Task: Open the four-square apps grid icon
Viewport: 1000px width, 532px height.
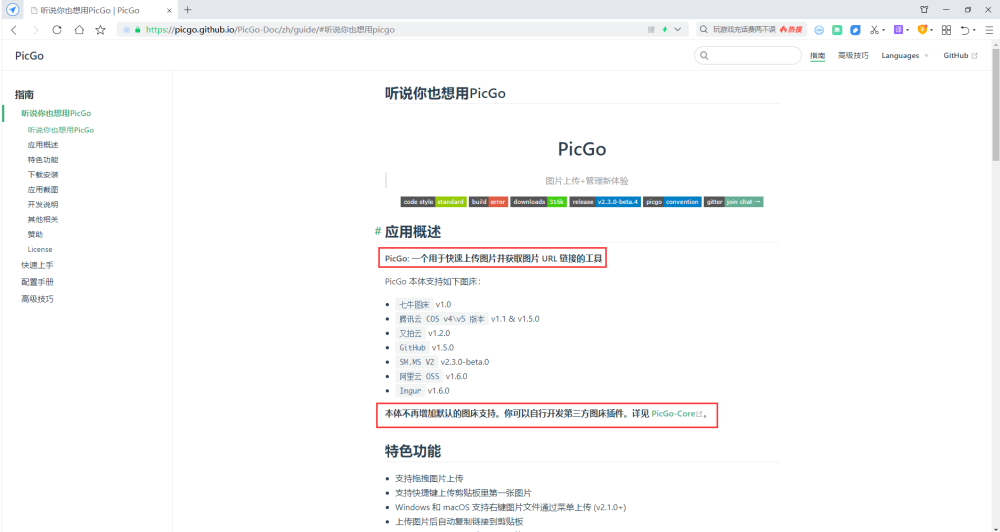Action: [x=946, y=30]
